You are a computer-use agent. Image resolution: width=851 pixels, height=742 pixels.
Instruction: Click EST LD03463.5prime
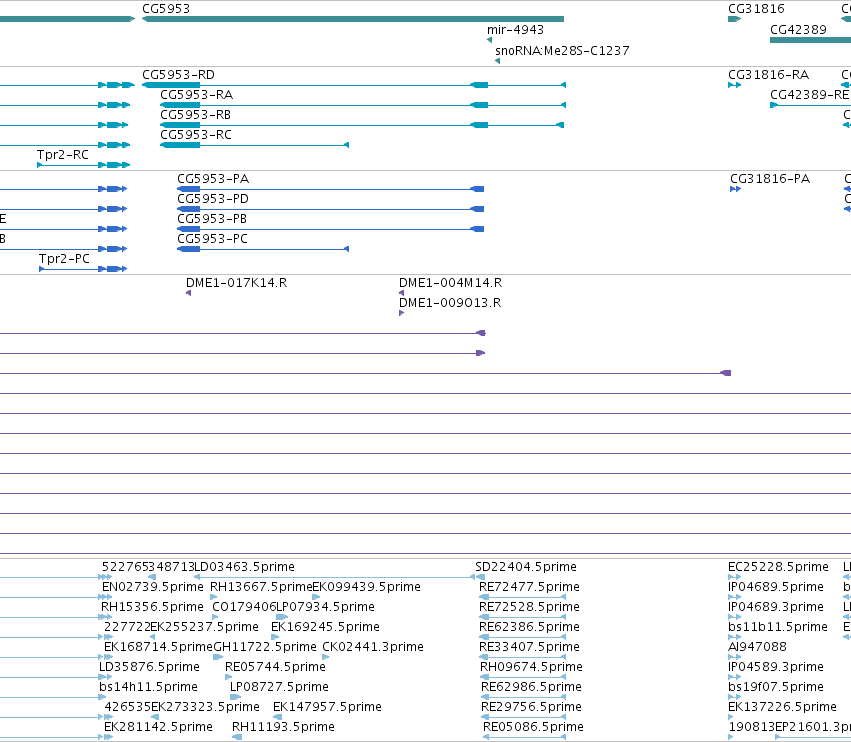coord(244,567)
